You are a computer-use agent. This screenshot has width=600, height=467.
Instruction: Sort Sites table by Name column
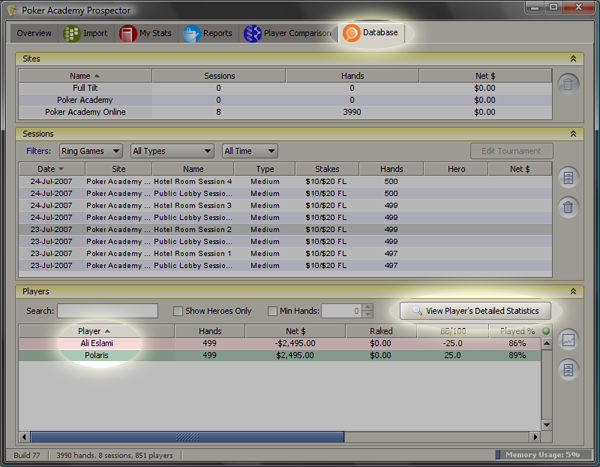85,76
